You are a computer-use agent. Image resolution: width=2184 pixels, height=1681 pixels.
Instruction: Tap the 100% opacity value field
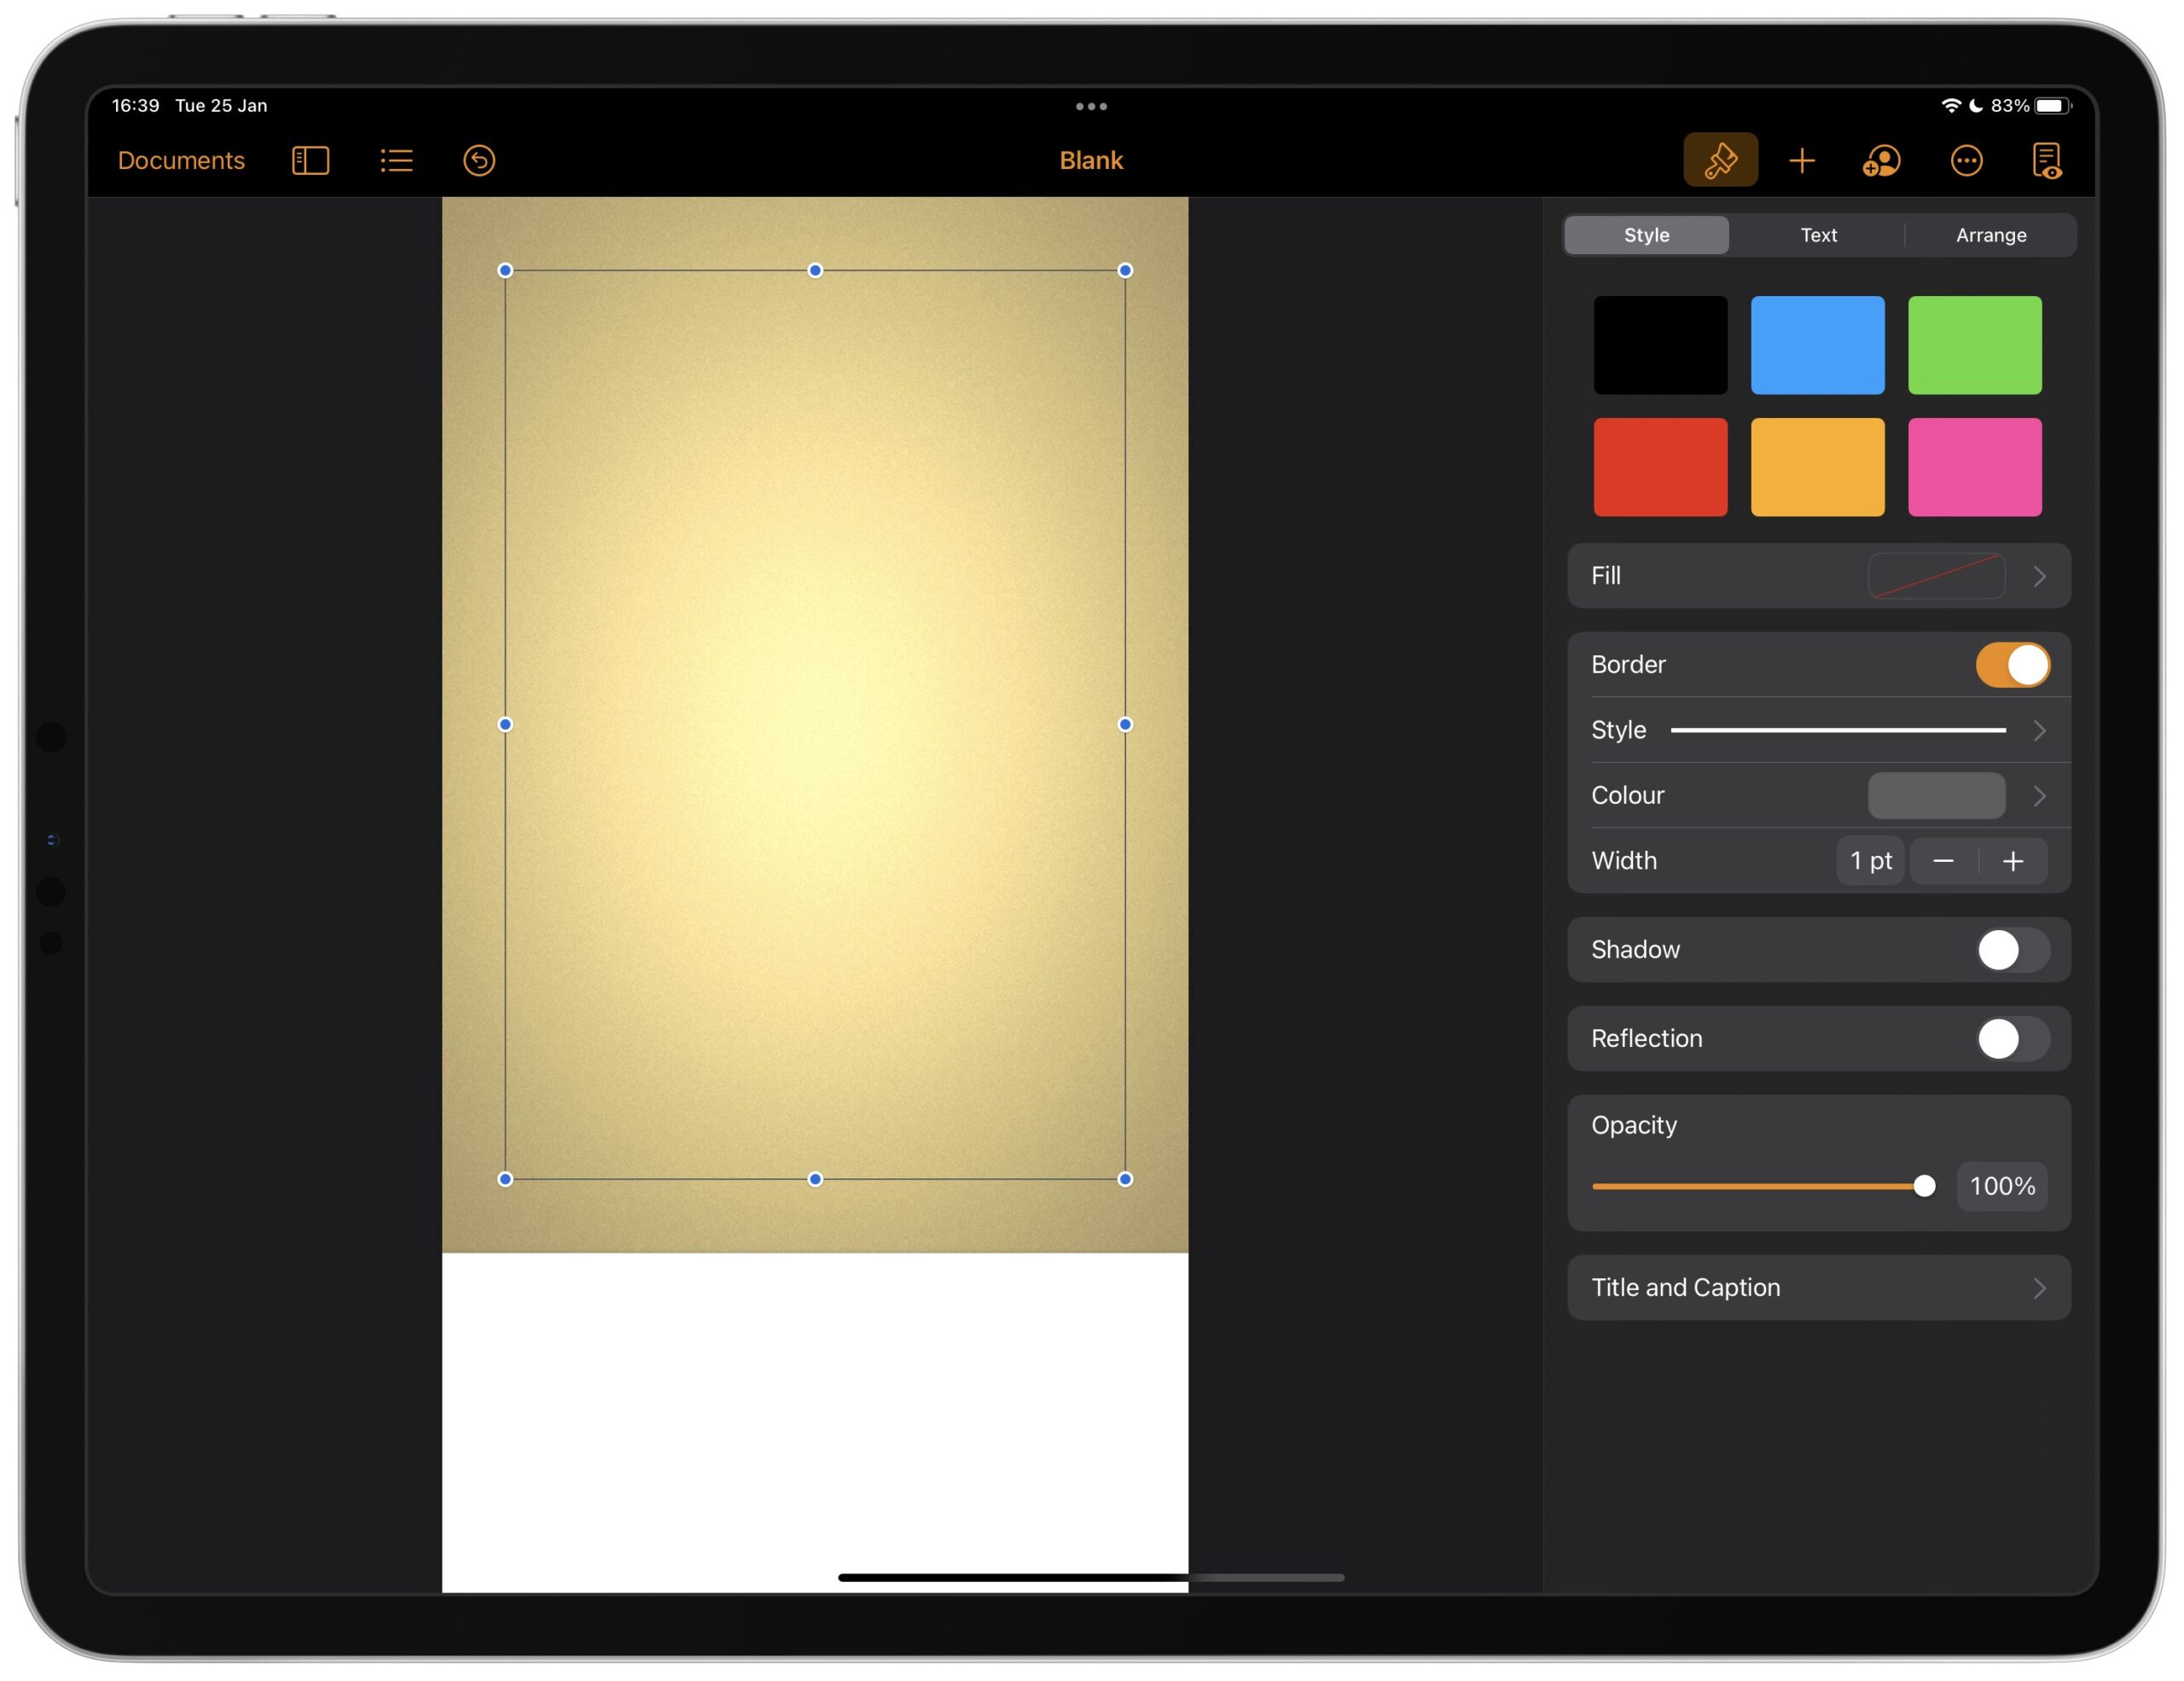tap(2002, 1186)
